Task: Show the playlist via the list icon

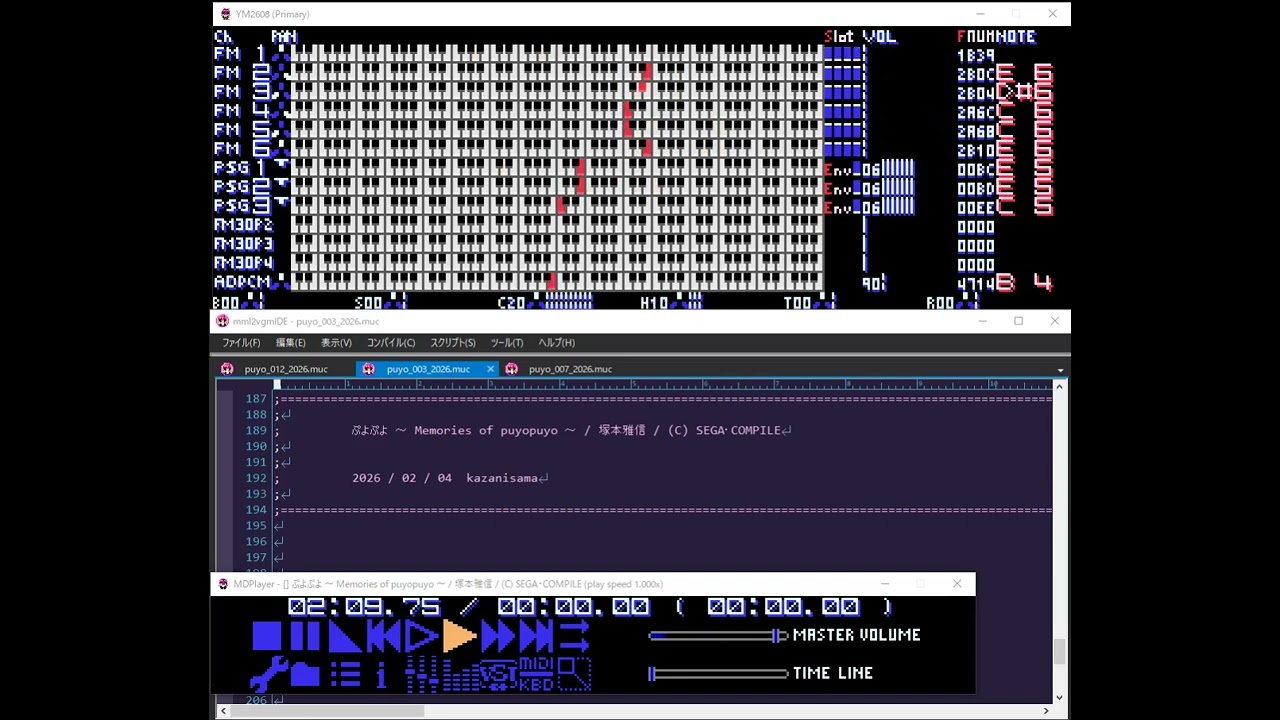Action: tap(344, 674)
